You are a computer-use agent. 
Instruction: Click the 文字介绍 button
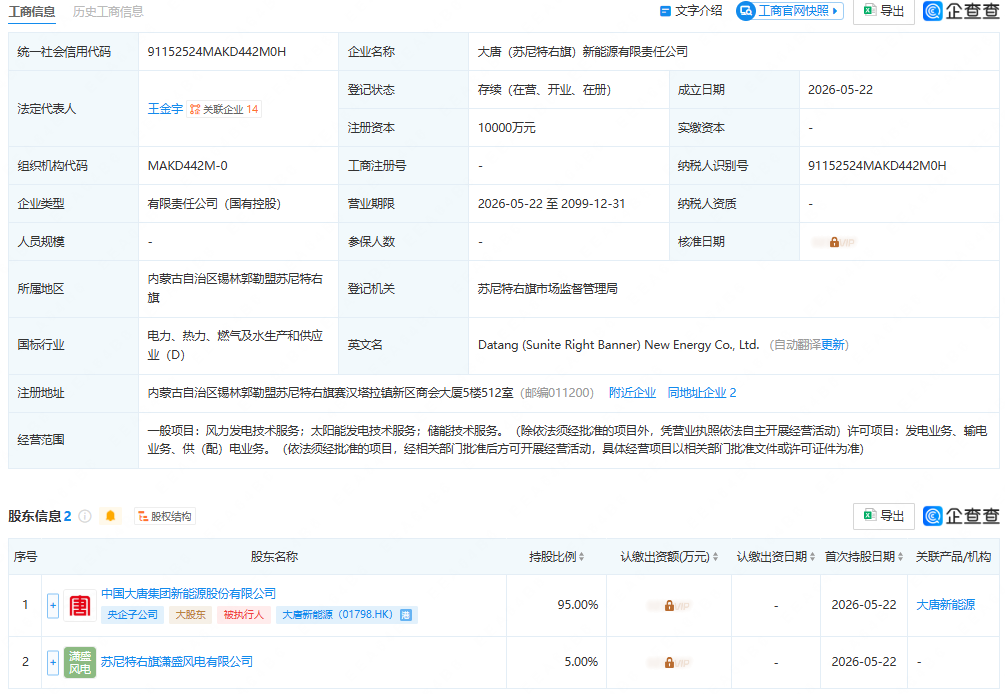(x=691, y=11)
